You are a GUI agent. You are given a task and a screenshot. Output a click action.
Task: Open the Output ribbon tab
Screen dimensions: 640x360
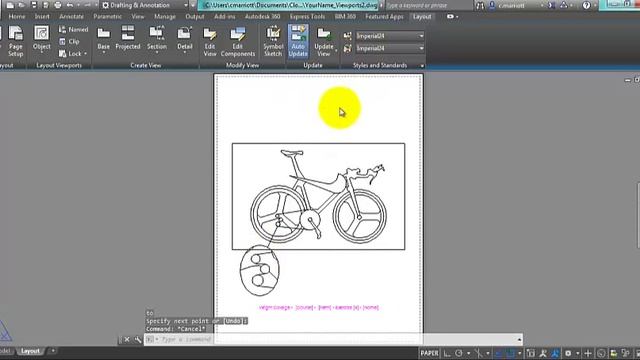point(195,17)
